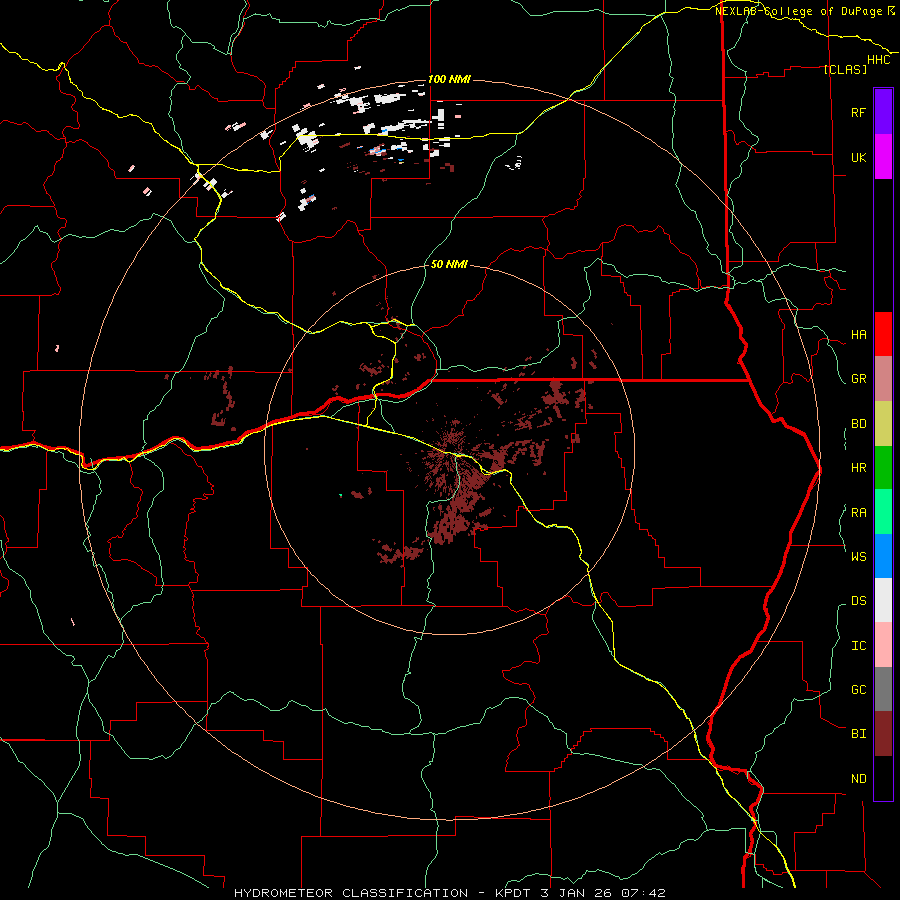Click the HYDROMETEOR CLASSIFICATION - KPDT title line
Image resolution: width=900 pixels, height=900 pixels.
(450, 893)
